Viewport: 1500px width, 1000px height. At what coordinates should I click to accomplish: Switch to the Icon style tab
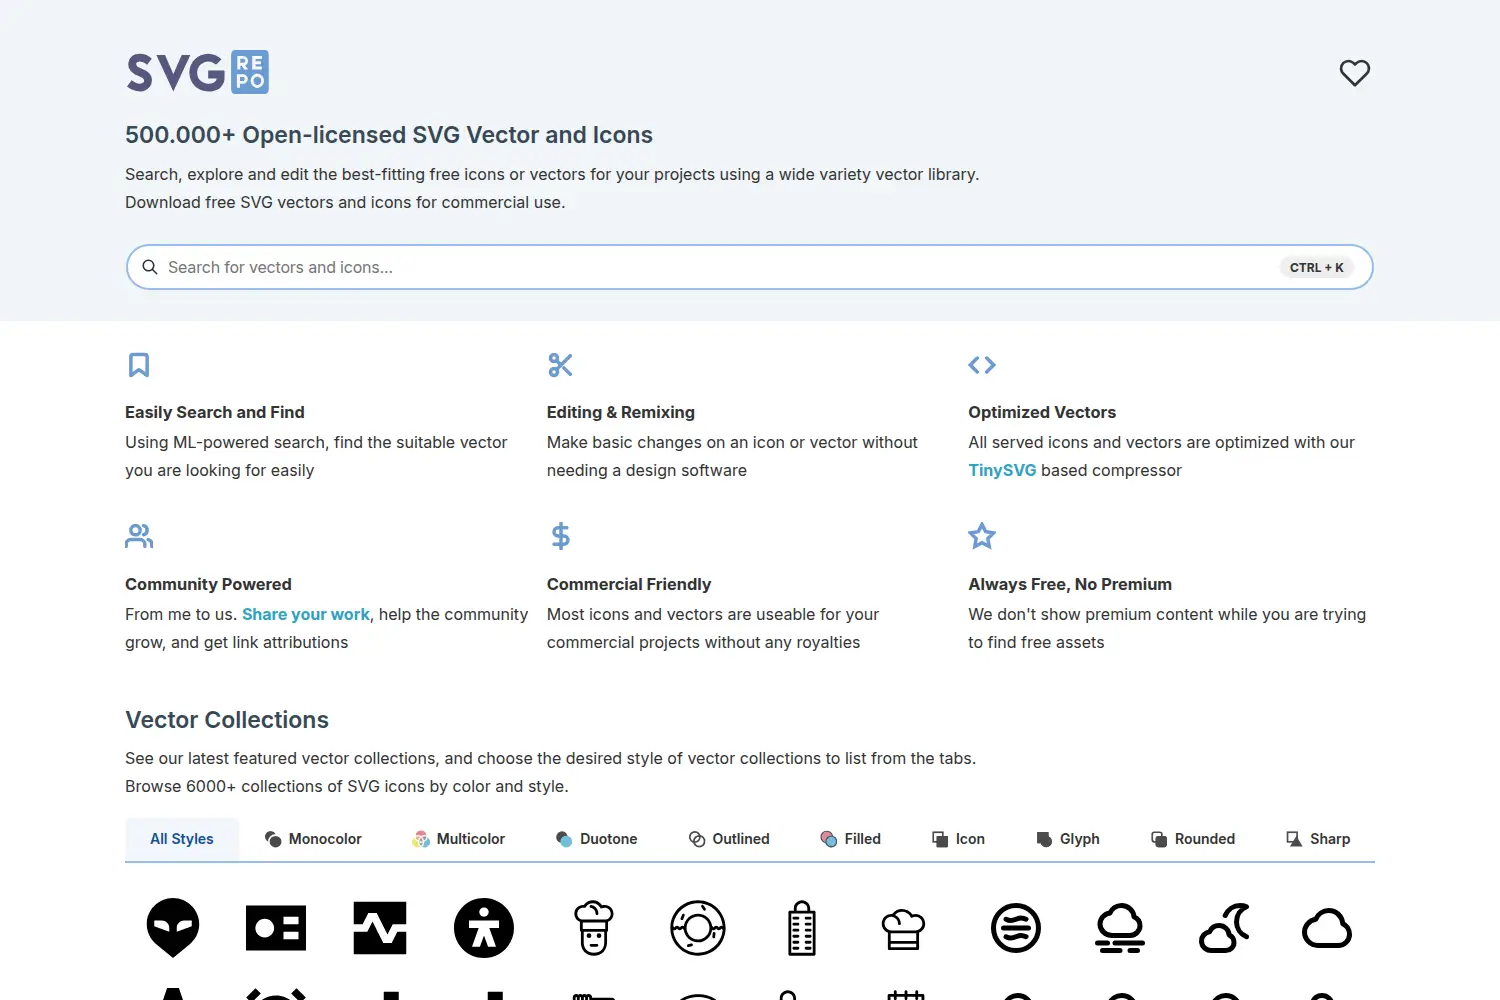click(958, 839)
